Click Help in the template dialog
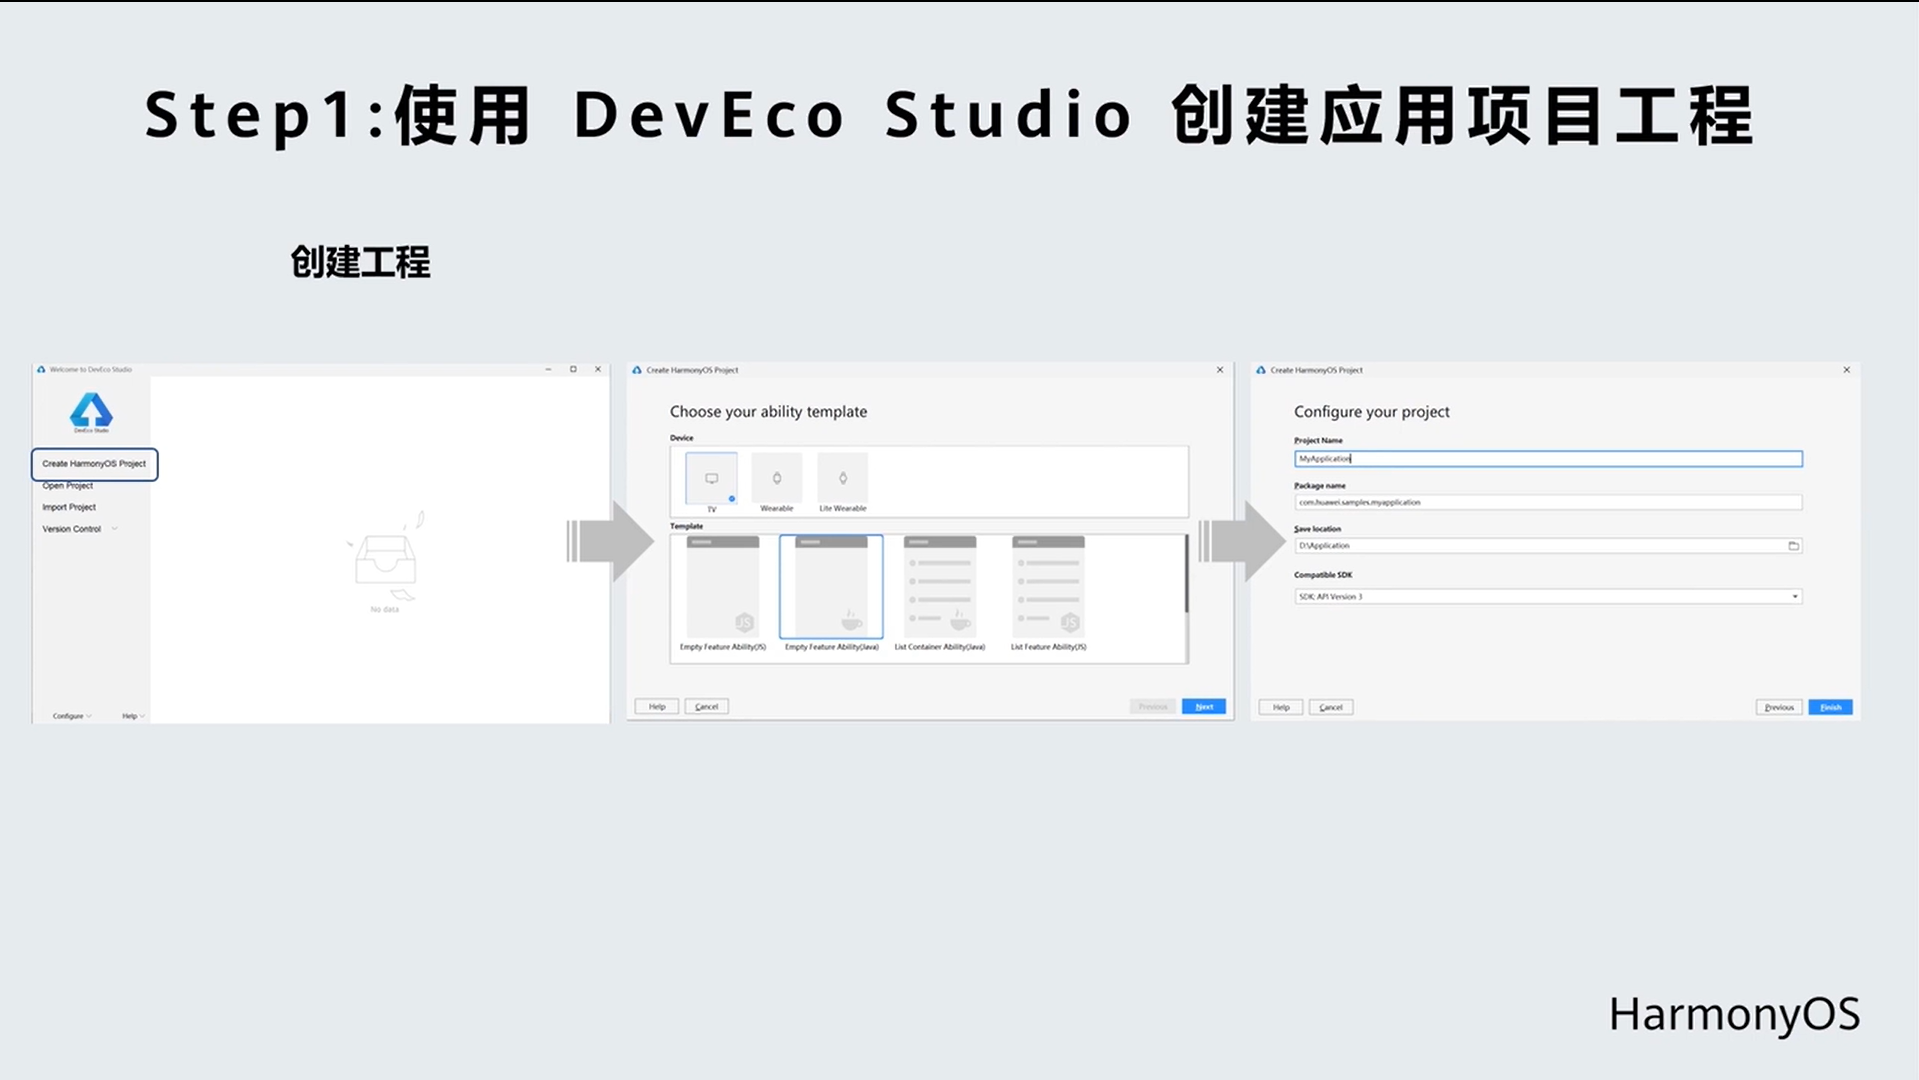Screen dimensions: 1919x1080 coord(657,707)
